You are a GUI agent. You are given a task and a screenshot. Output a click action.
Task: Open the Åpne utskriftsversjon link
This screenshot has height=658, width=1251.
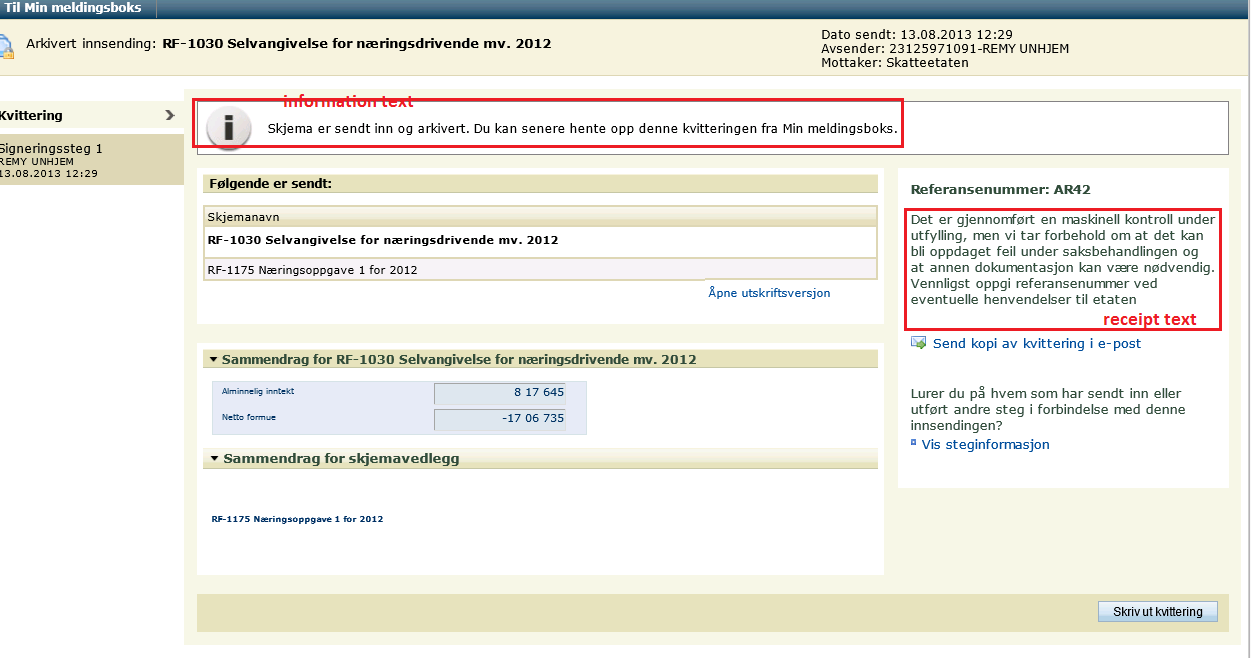[x=768, y=293]
